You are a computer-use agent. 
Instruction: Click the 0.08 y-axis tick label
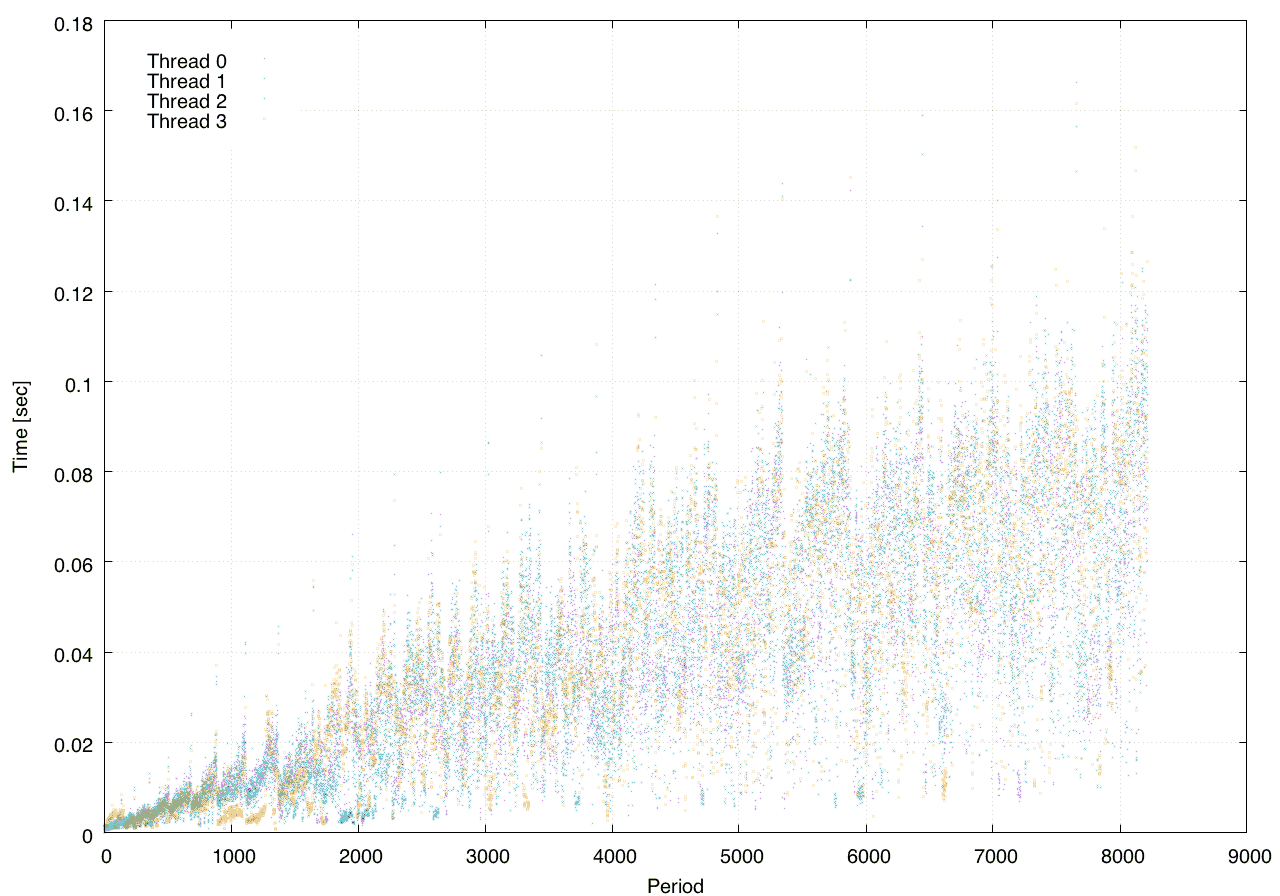pos(74,473)
